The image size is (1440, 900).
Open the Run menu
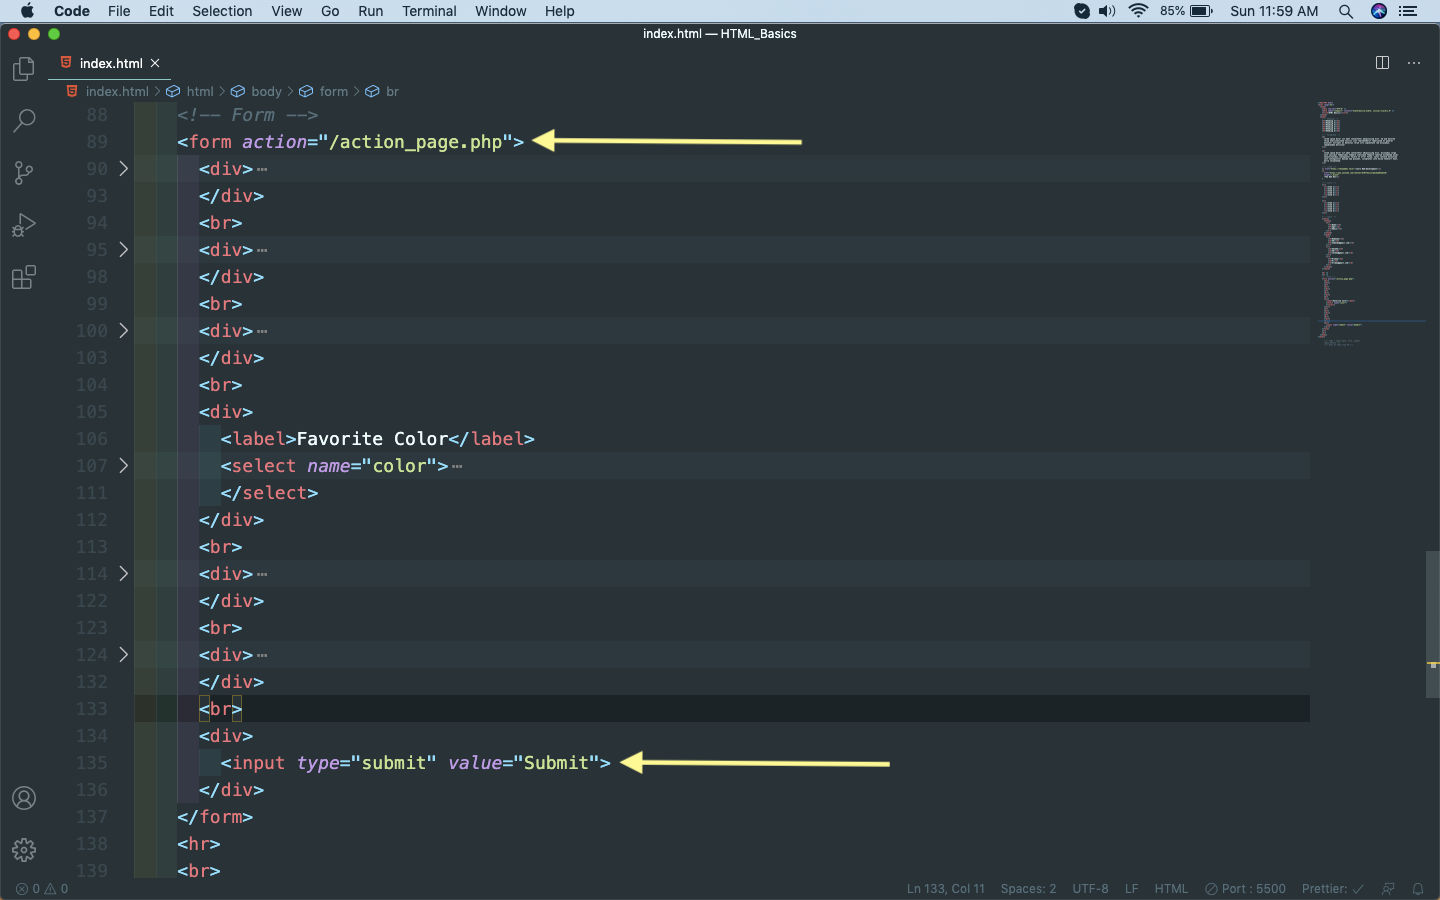[x=370, y=11]
